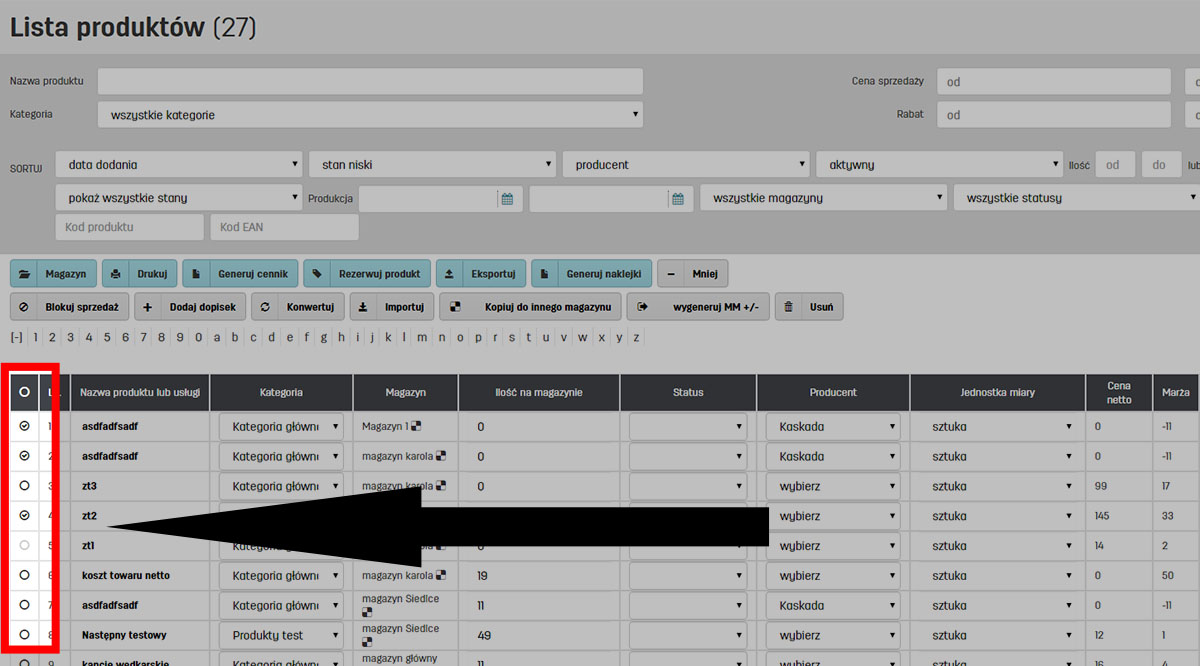Filter products by letter 'k'
The image size is (1200, 666).
coord(388,338)
